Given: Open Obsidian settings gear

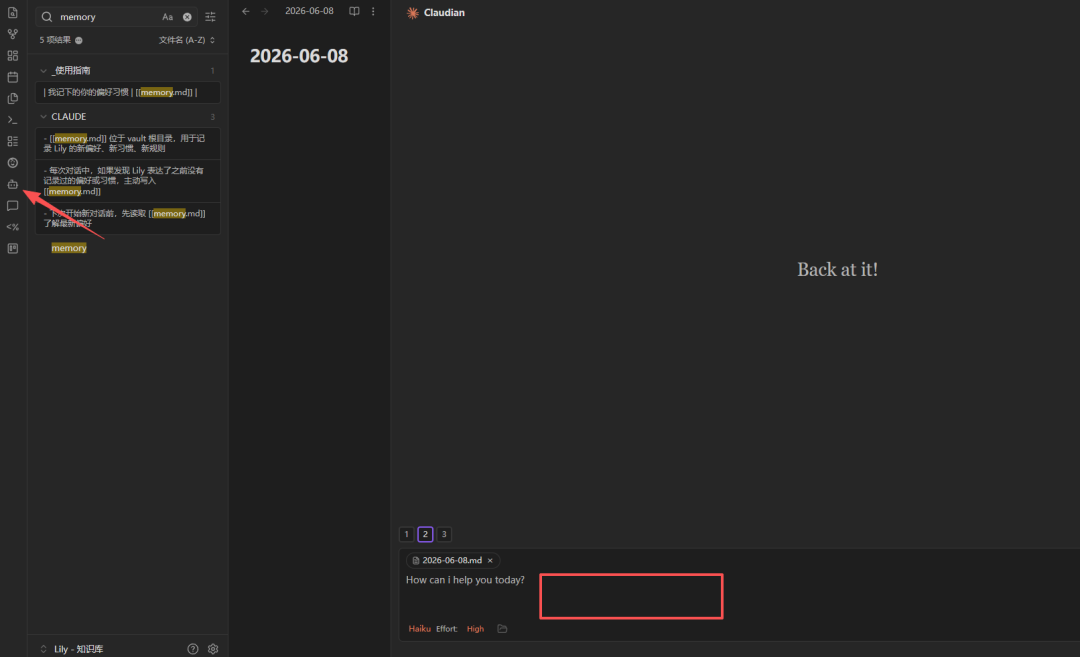Looking at the screenshot, I should tap(213, 649).
